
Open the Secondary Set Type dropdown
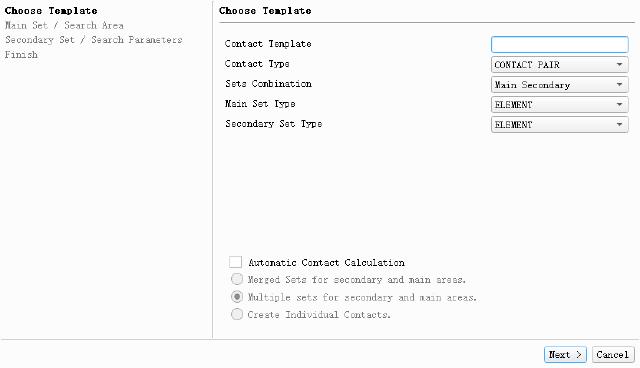tap(560, 124)
